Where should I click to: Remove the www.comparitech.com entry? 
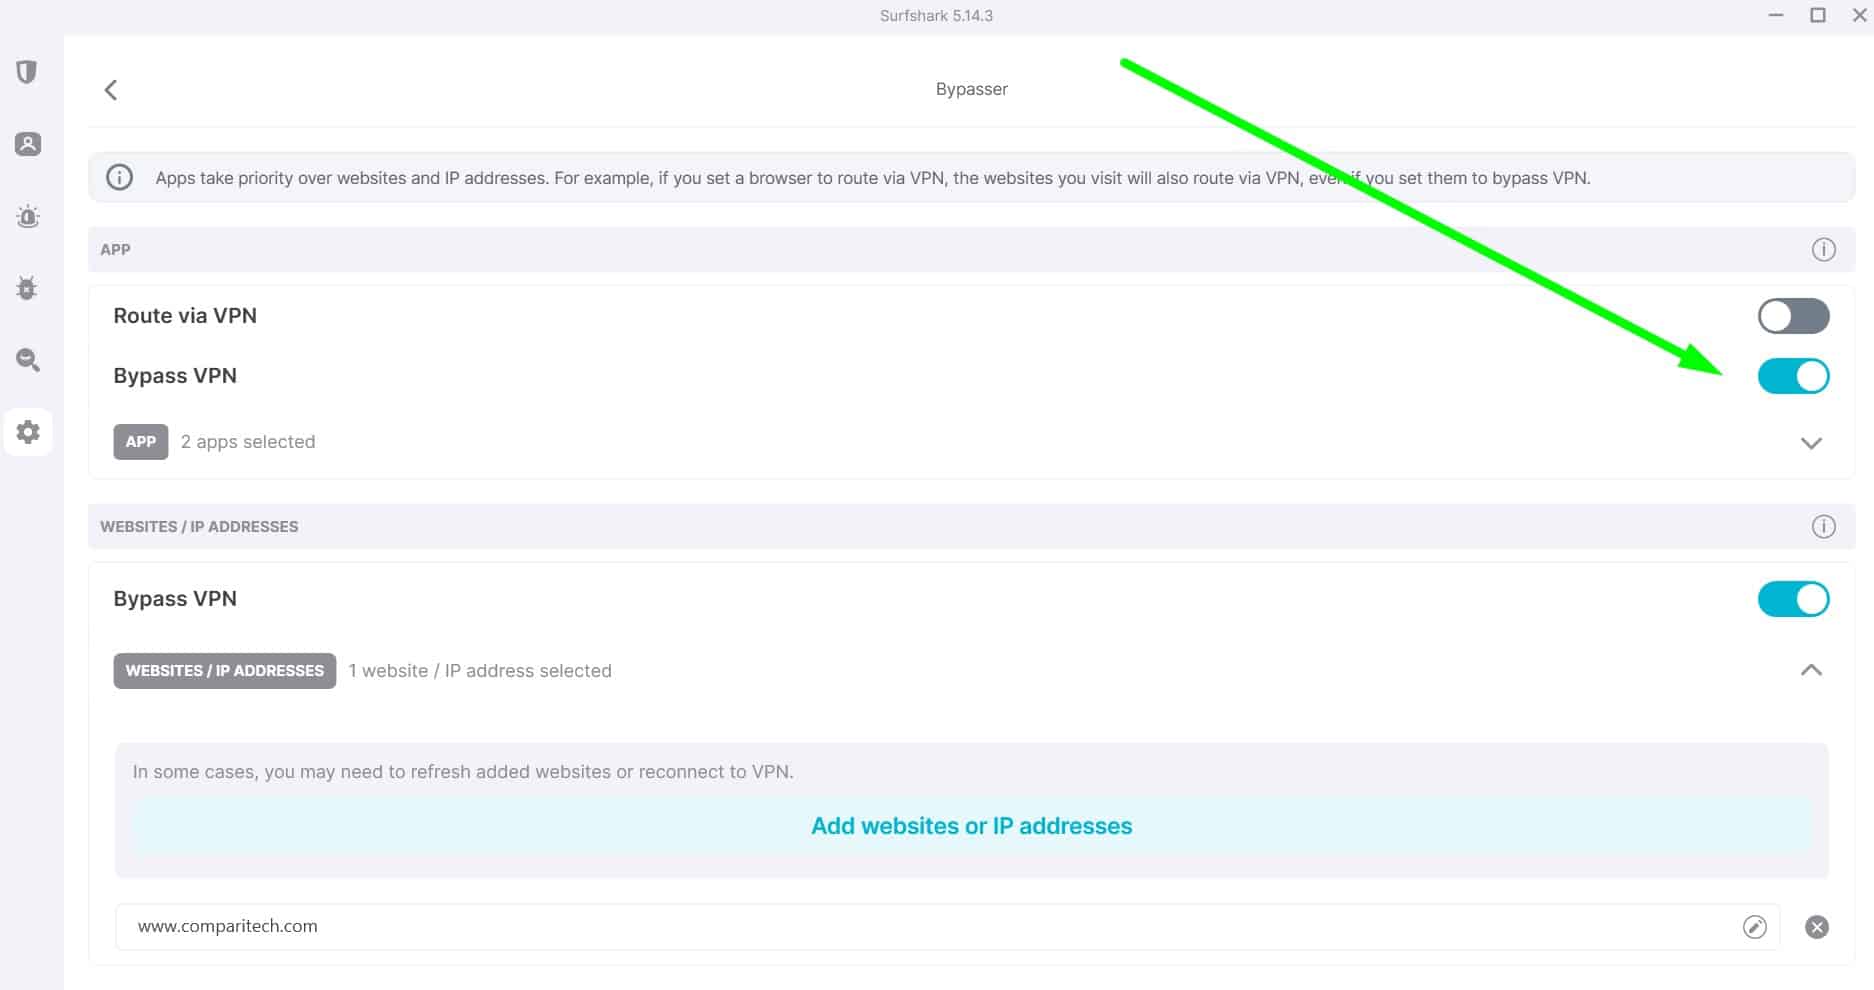1817,927
